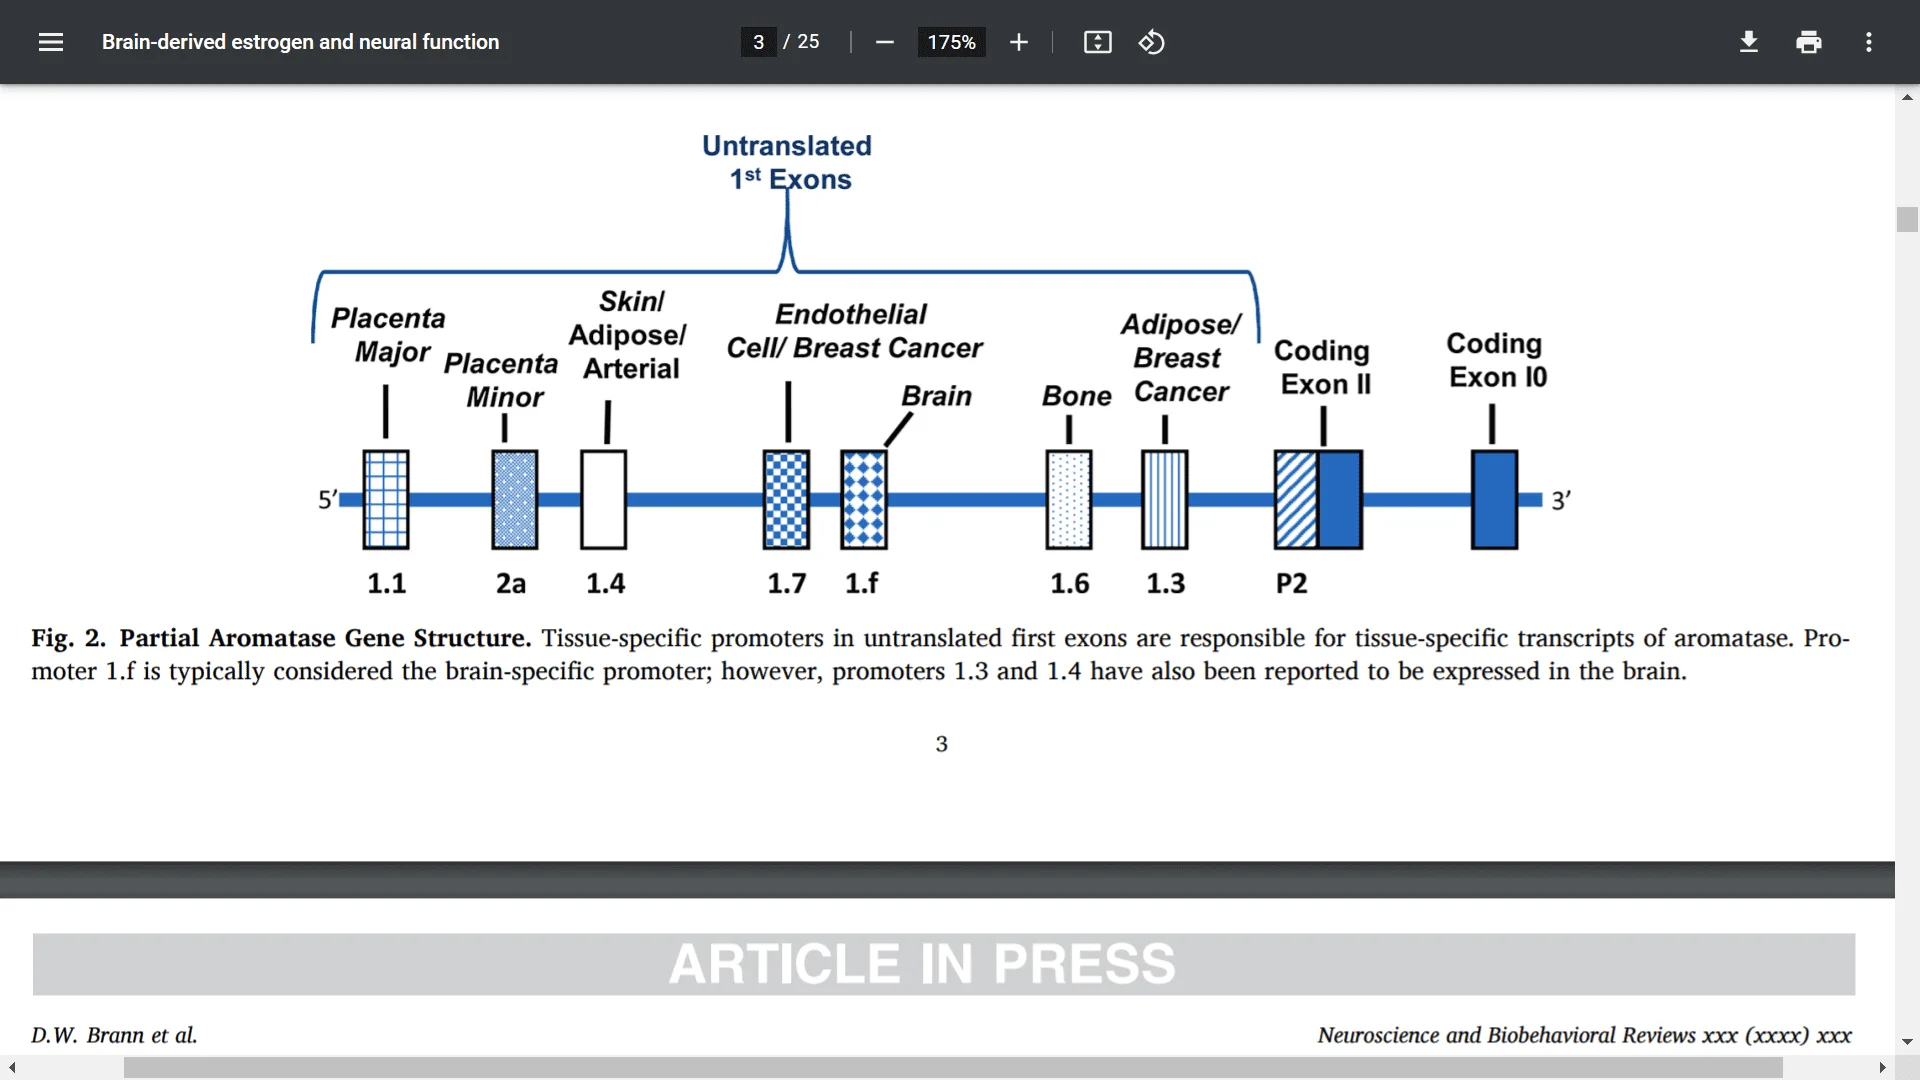This screenshot has height=1080, width=1920.
Task: Click the checkered exon 1.7 box
Action: coord(786,499)
